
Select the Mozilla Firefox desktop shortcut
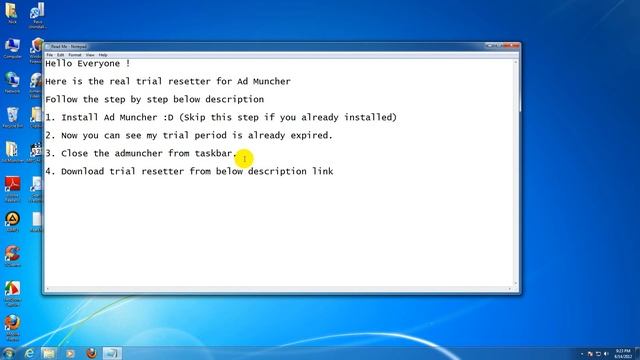click(x=12, y=327)
